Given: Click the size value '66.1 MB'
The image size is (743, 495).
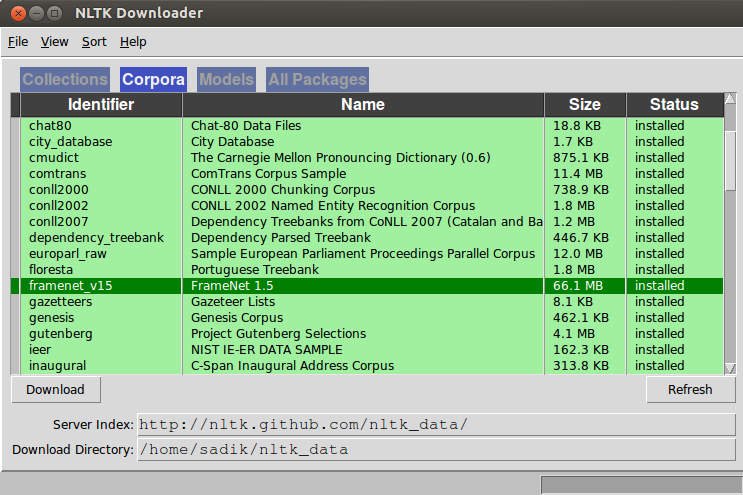Looking at the screenshot, I should click(578, 286).
